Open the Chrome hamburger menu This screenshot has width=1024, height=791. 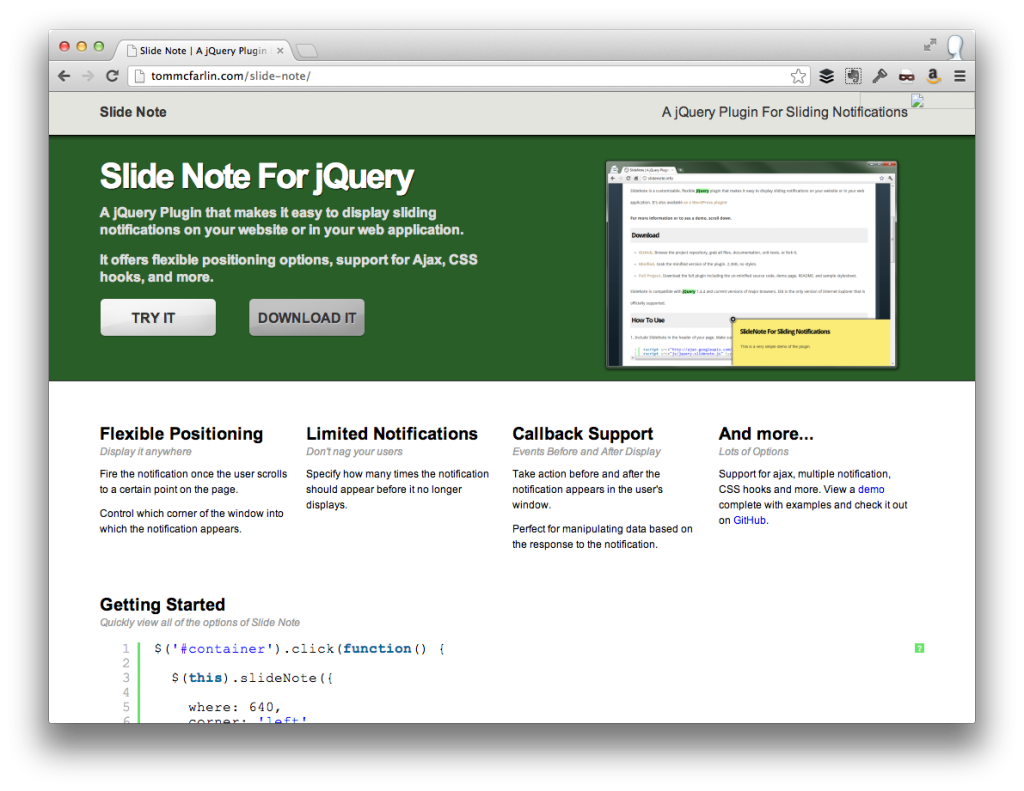pos(959,76)
